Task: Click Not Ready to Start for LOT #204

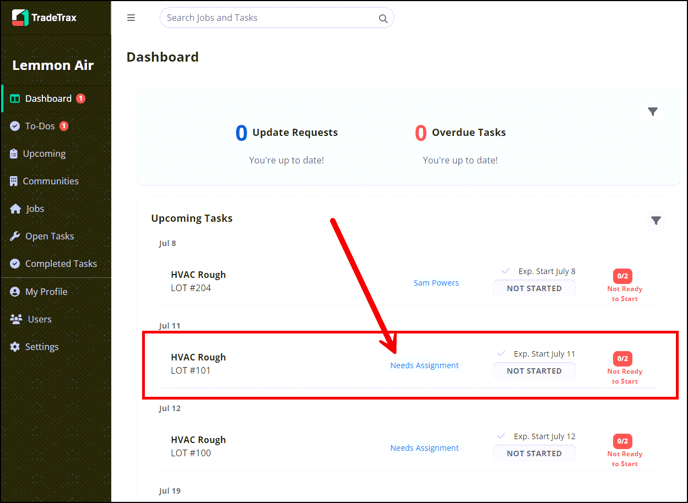Action: (625, 294)
